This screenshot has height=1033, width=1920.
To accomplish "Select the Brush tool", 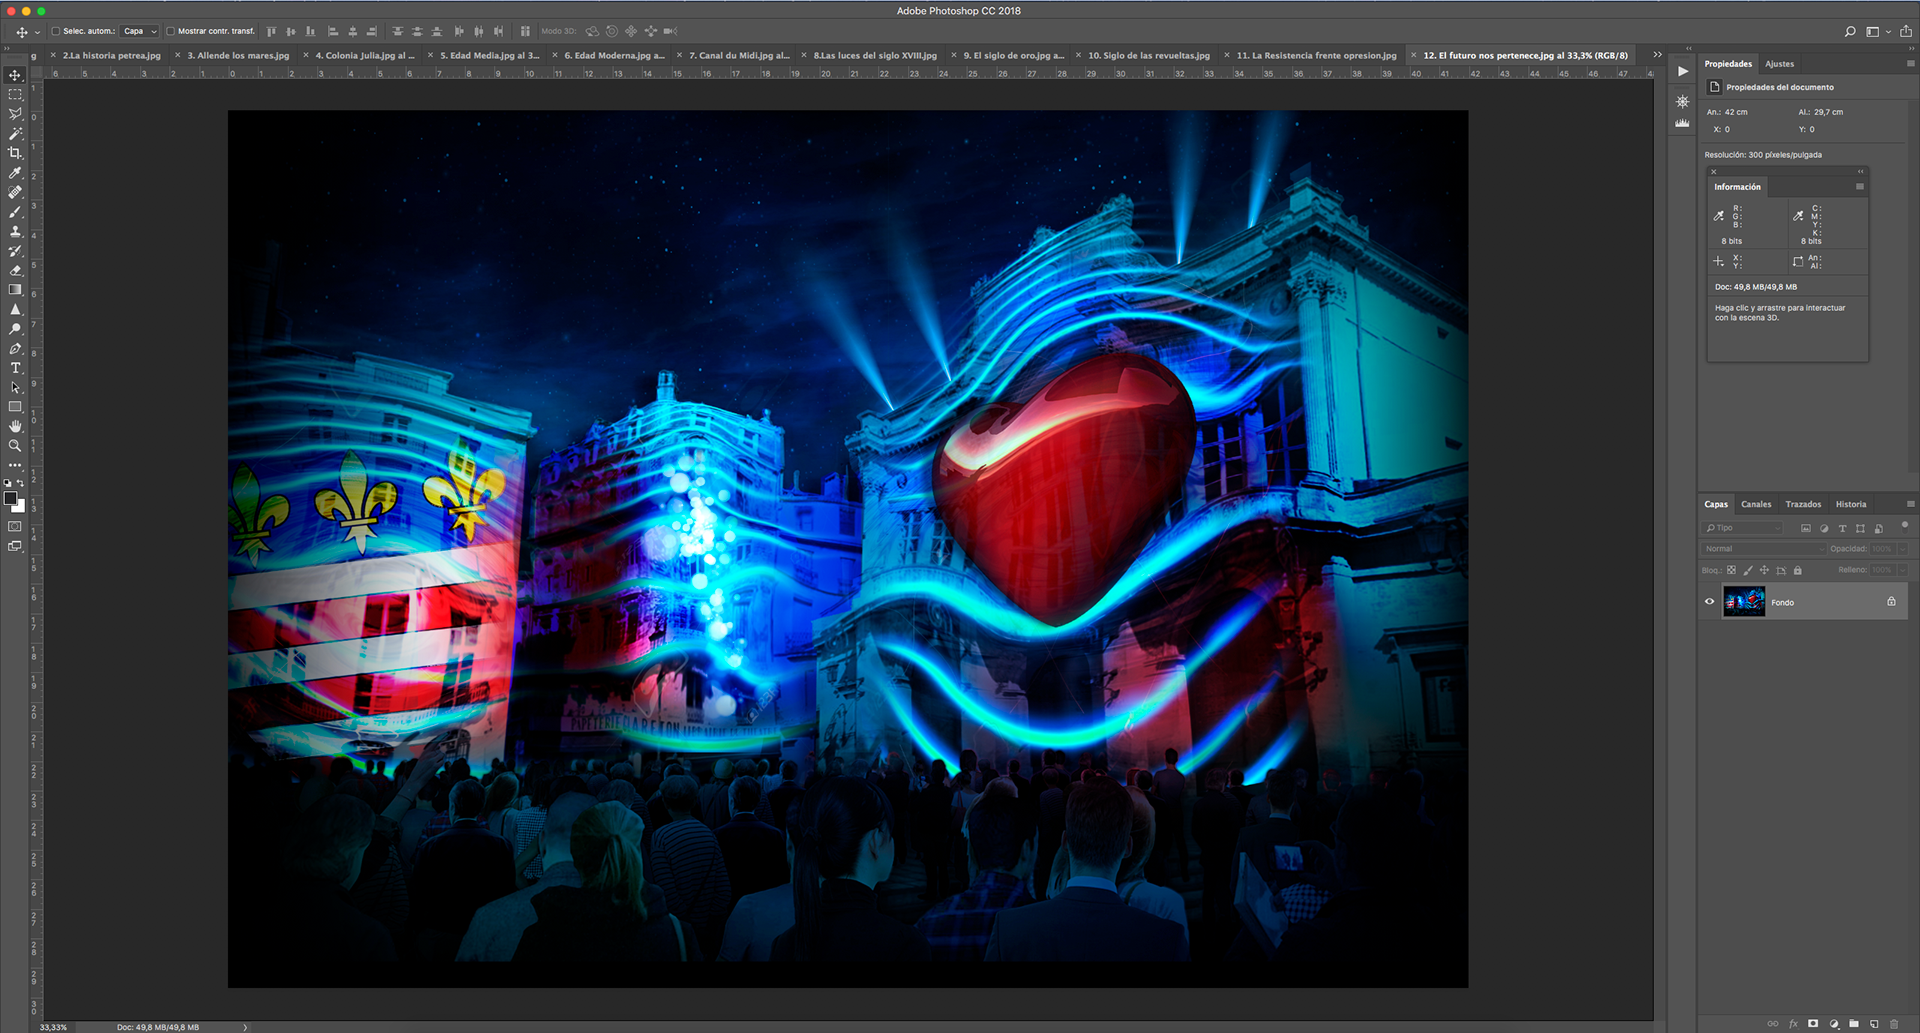I will point(15,212).
